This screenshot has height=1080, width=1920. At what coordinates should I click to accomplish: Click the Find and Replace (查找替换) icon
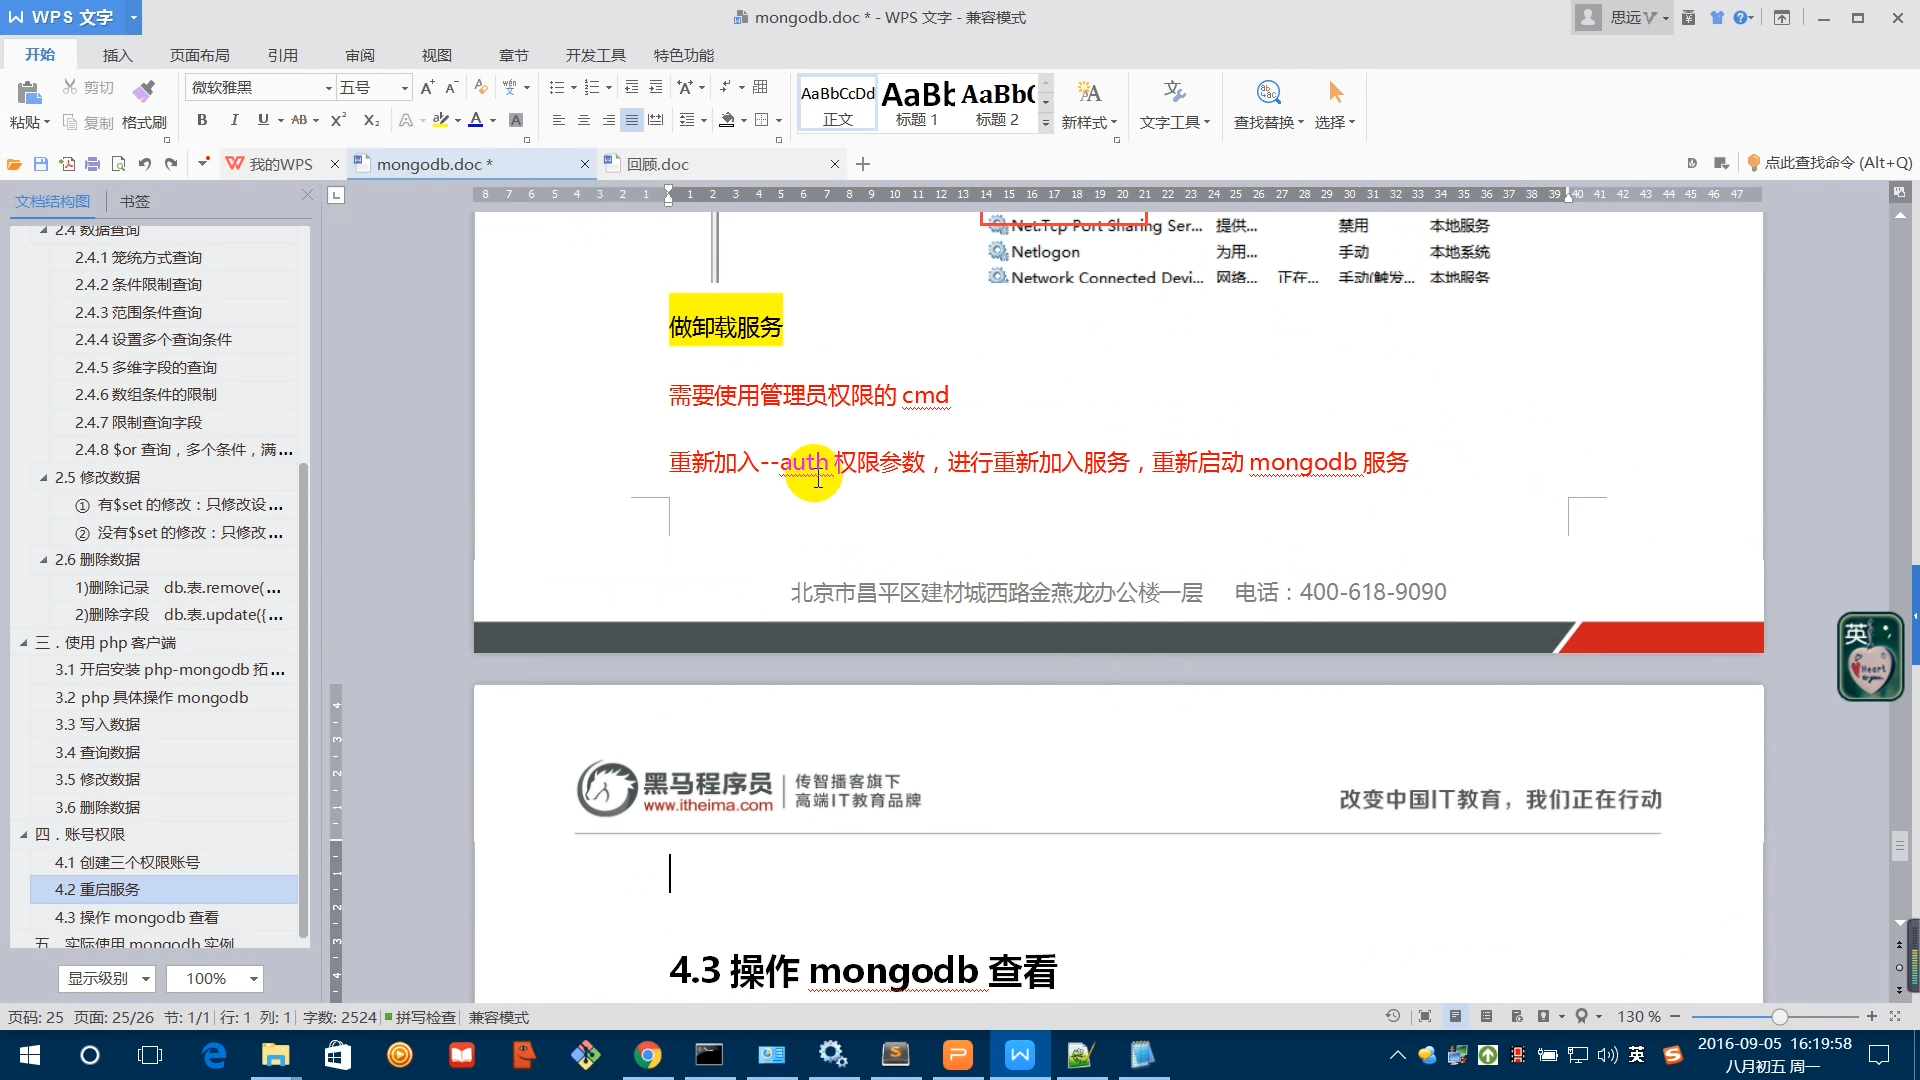click(x=1268, y=93)
